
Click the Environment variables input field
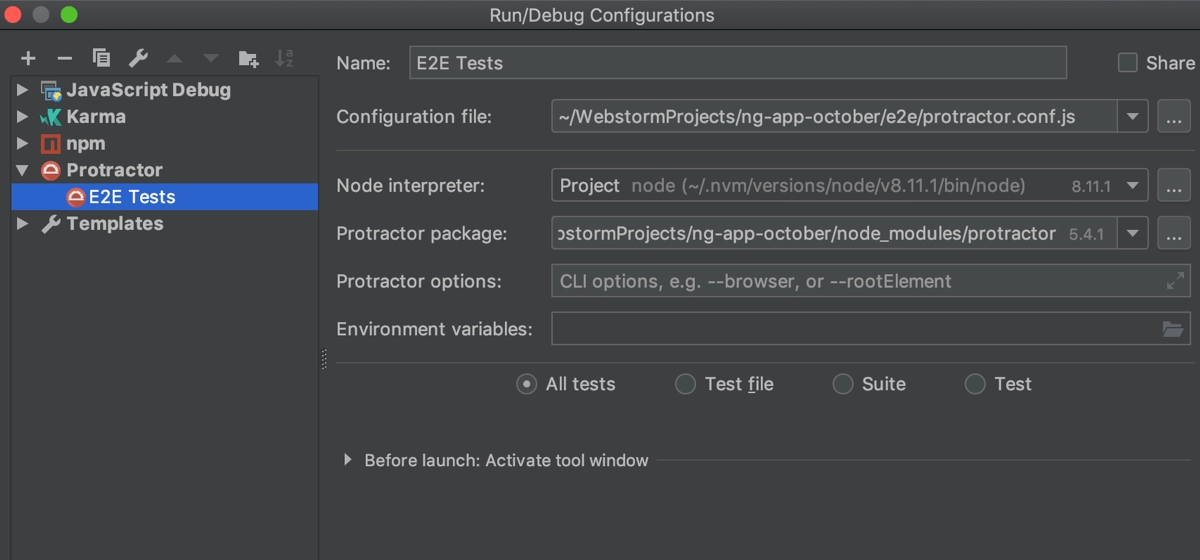tap(871, 329)
